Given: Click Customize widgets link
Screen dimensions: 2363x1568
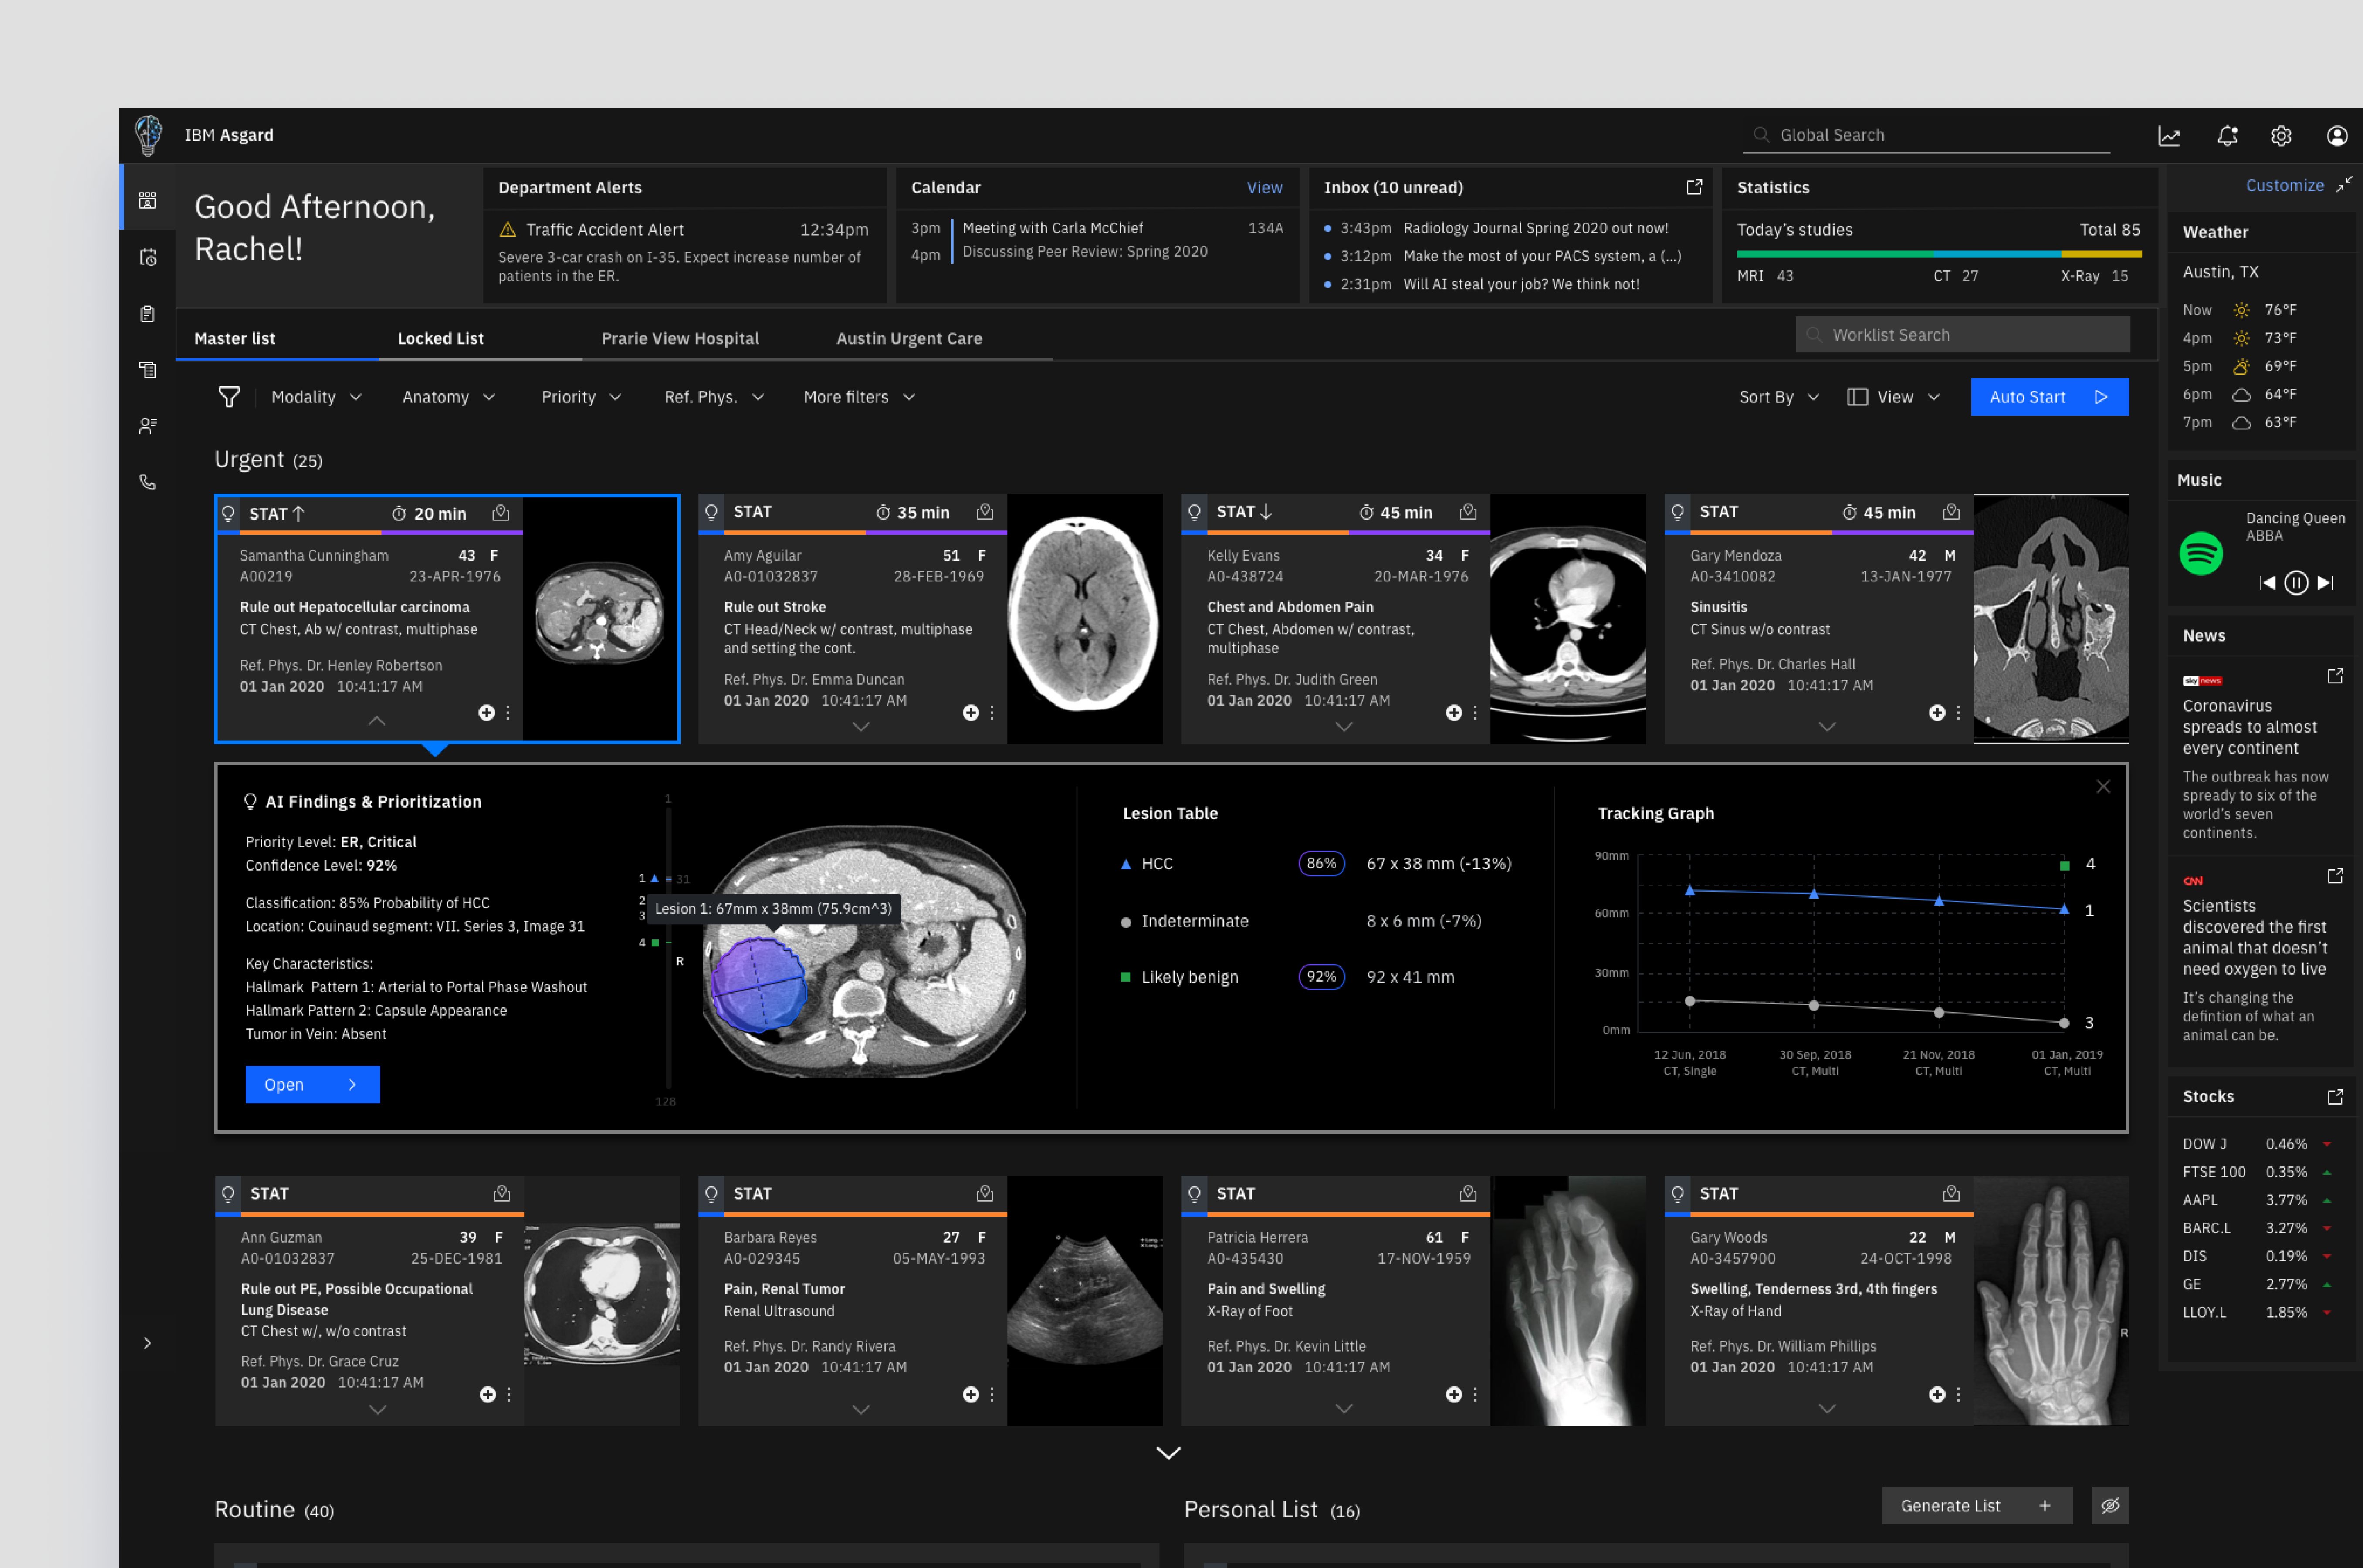Looking at the screenshot, I should 2284,186.
